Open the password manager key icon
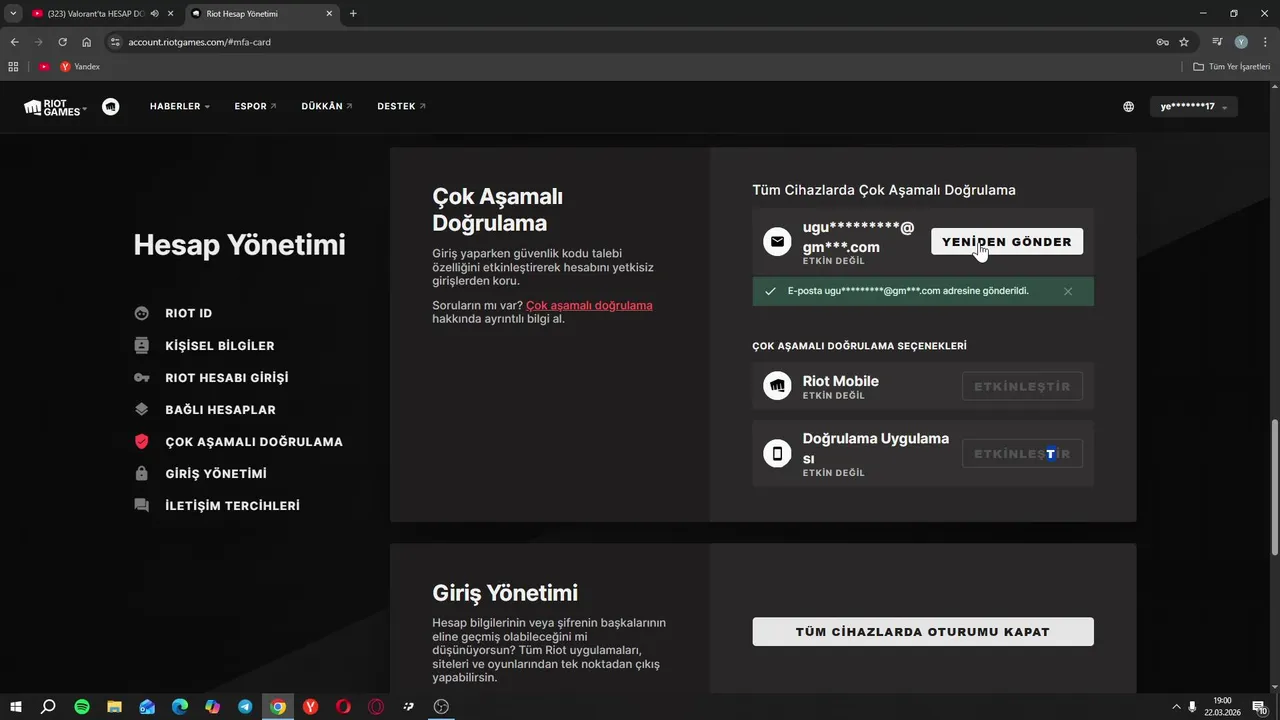 click(1162, 42)
